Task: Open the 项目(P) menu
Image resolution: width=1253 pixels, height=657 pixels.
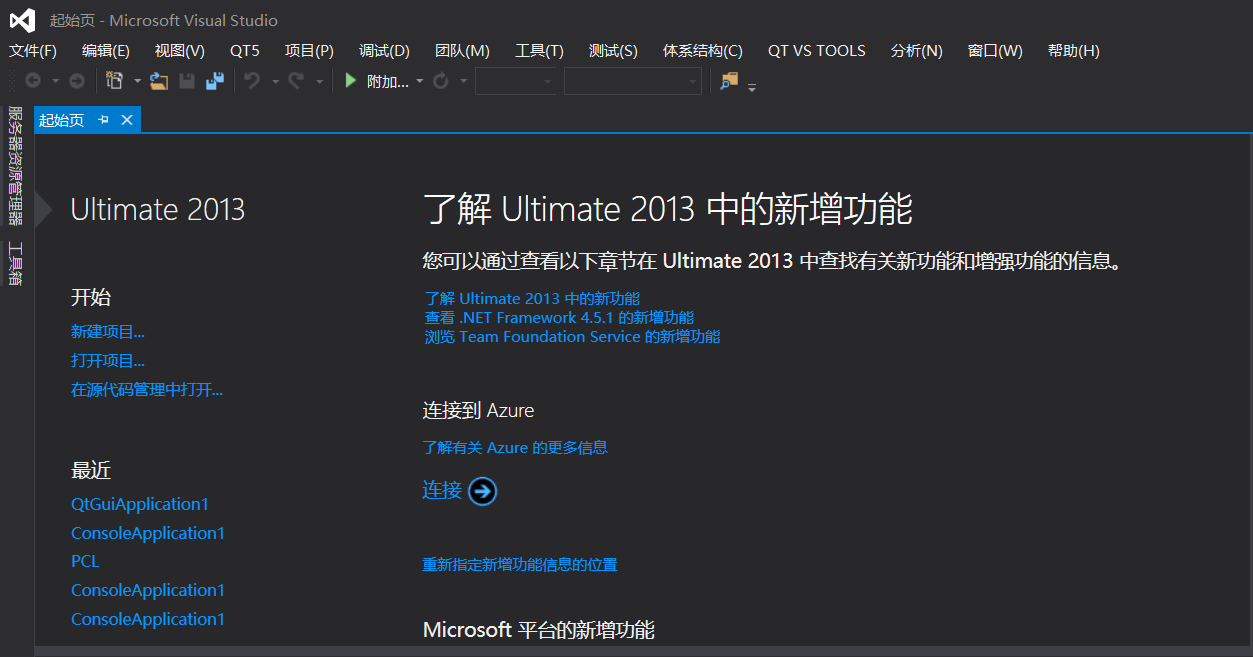Action: coord(310,51)
